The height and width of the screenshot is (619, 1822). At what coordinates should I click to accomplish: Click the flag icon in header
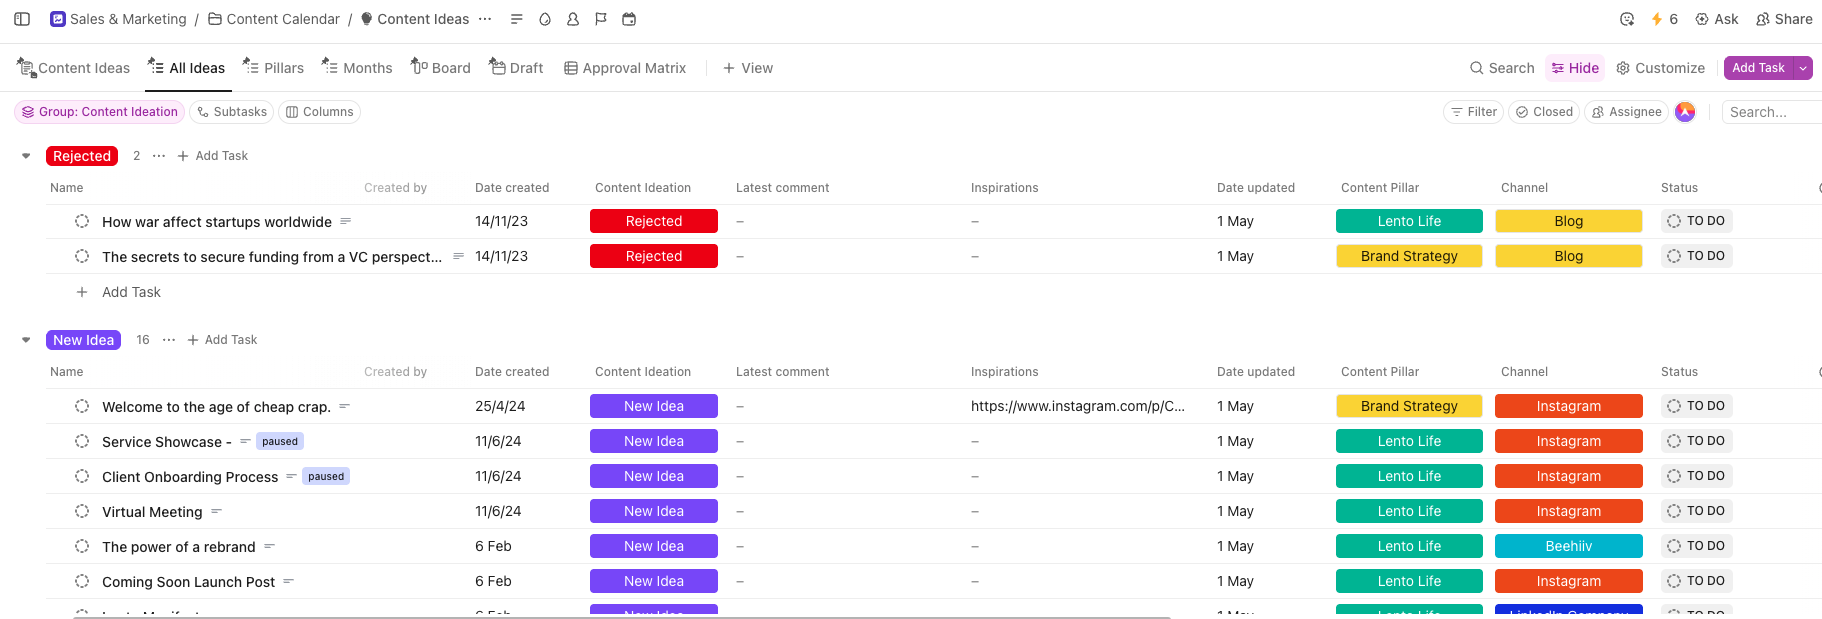tap(601, 19)
